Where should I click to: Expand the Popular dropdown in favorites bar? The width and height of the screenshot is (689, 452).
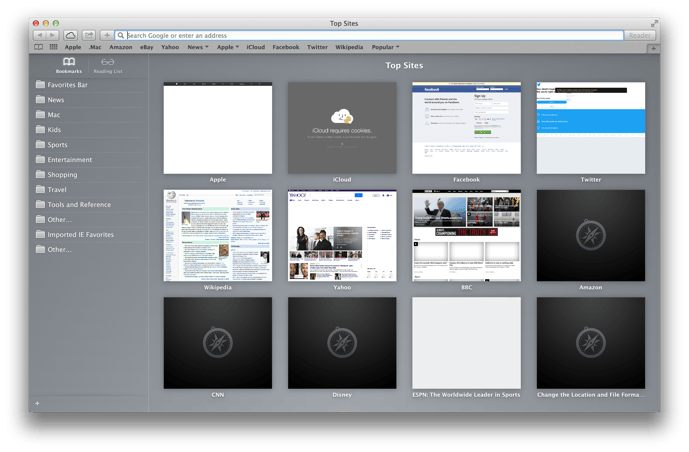tap(385, 47)
